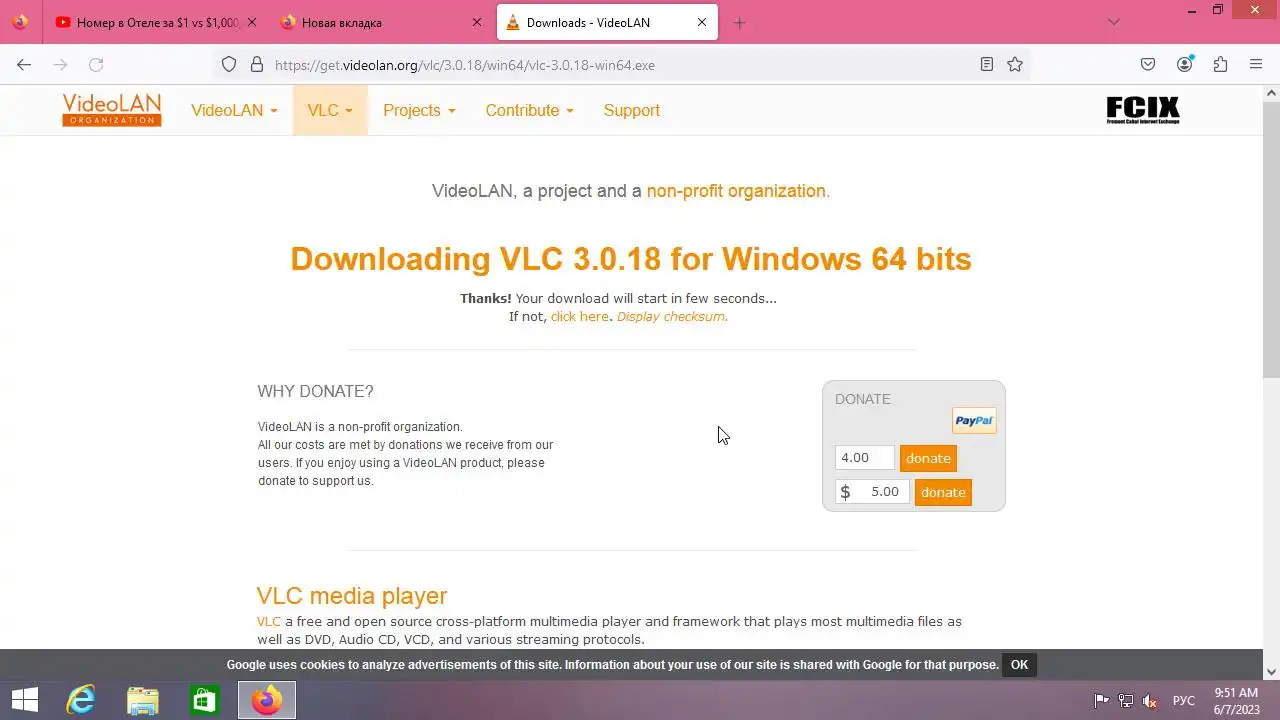Expand the VideoLAN nav dropdown

(234, 110)
